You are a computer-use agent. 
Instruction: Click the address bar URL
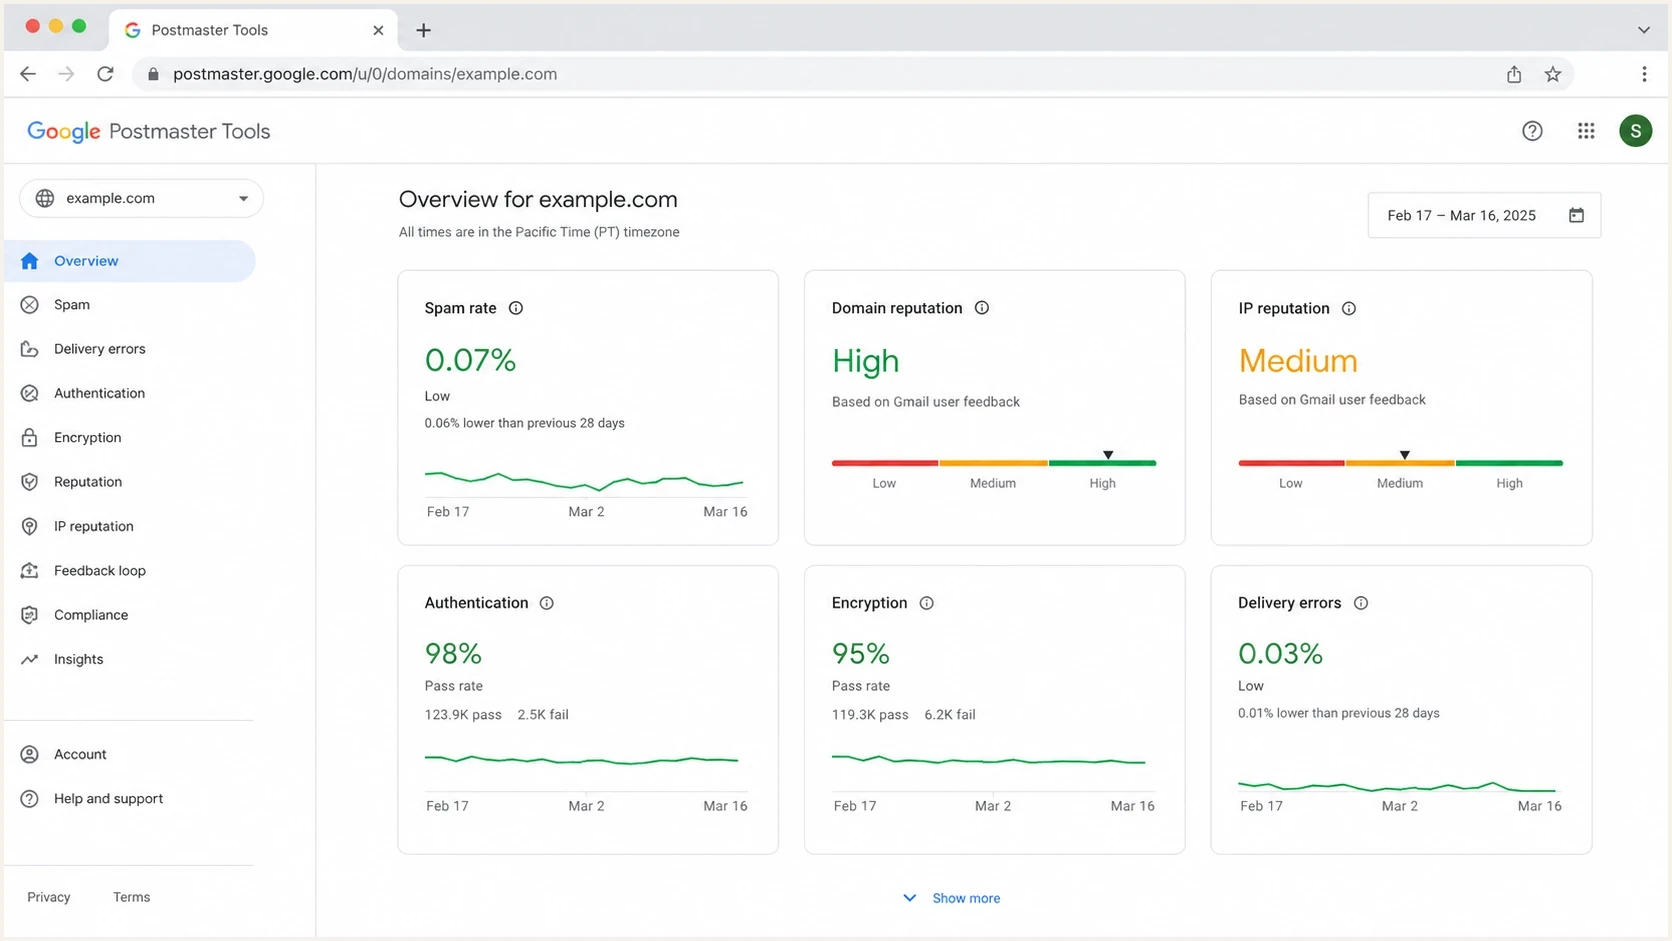365,74
